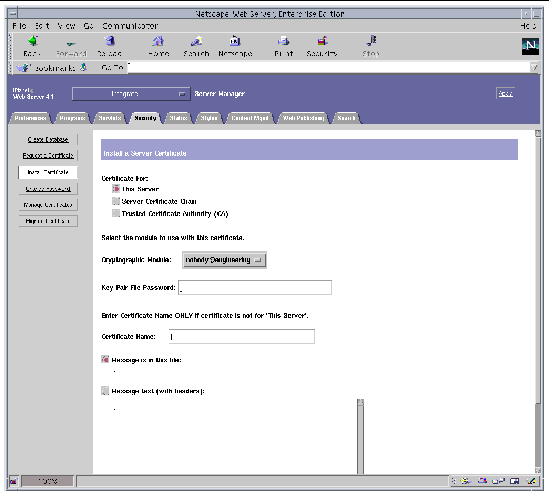Open the Help menu
549x496 pixels.
click(x=528, y=26)
